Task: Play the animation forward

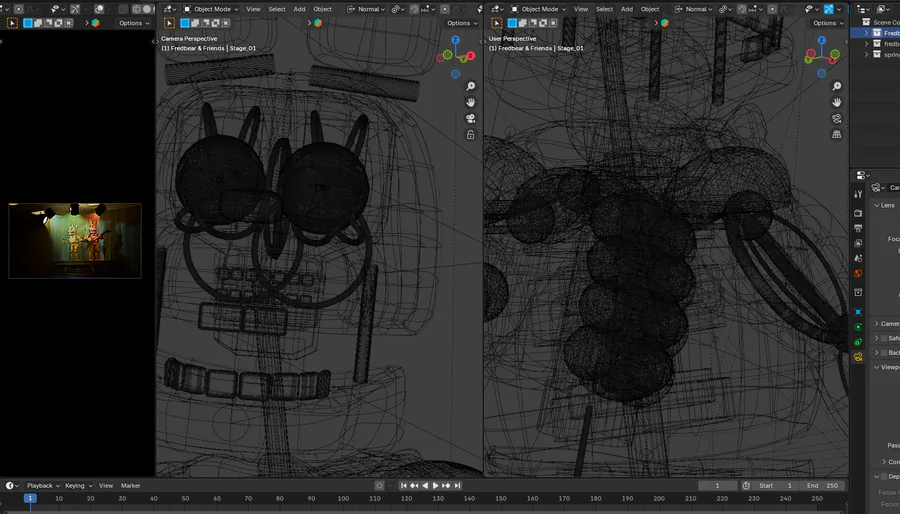Action: click(435, 485)
